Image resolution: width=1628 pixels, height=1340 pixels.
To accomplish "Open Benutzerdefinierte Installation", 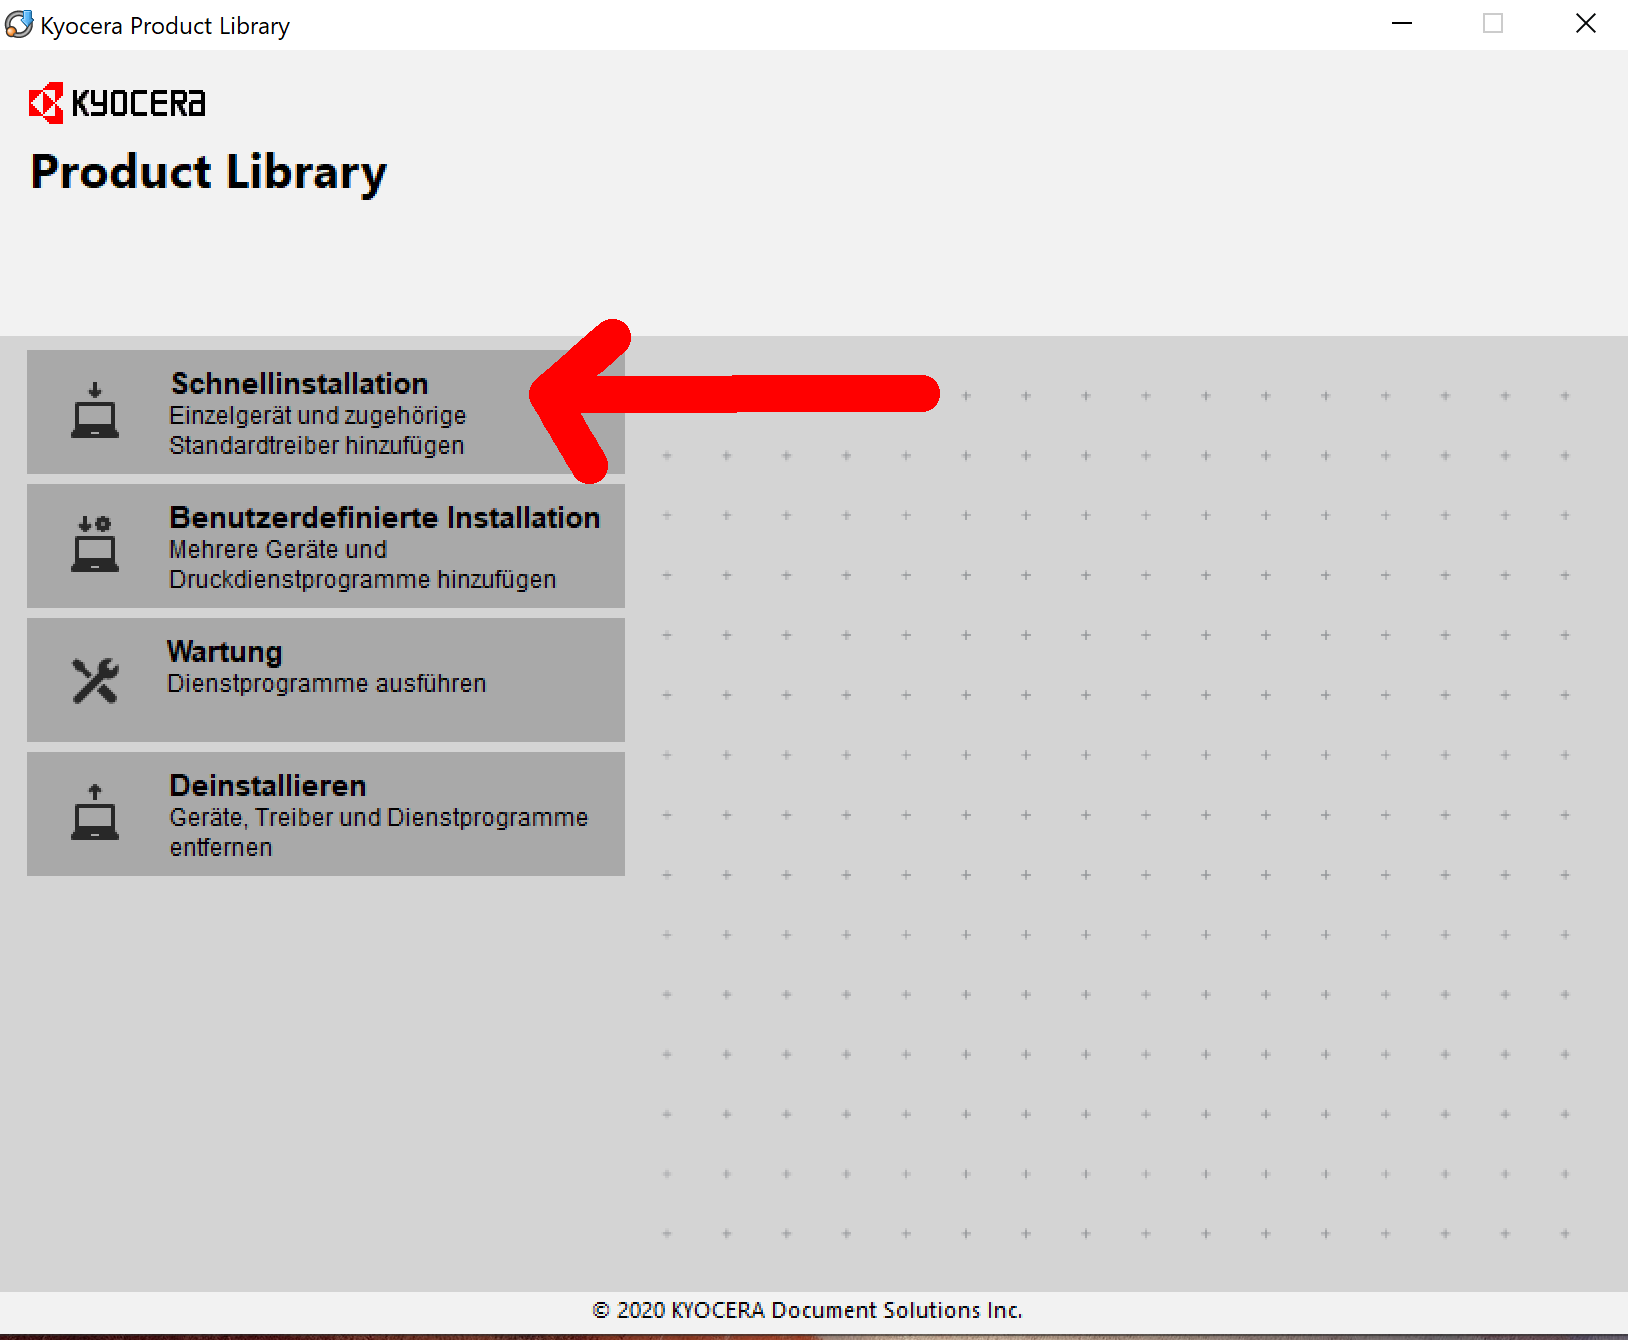I will click(384, 518).
